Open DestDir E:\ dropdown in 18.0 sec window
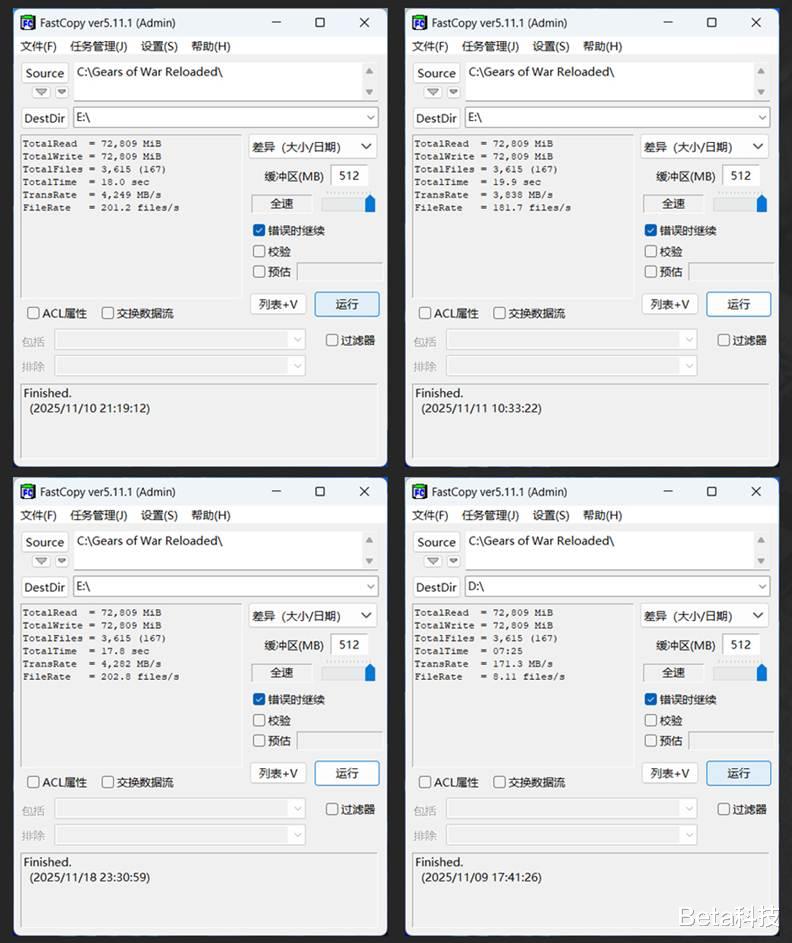This screenshot has width=792, height=943. click(x=370, y=117)
